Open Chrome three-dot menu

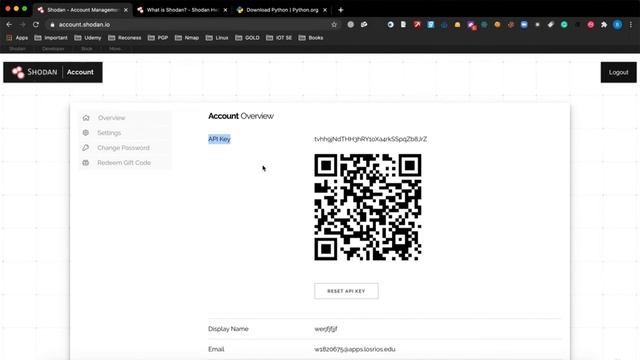click(631, 24)
